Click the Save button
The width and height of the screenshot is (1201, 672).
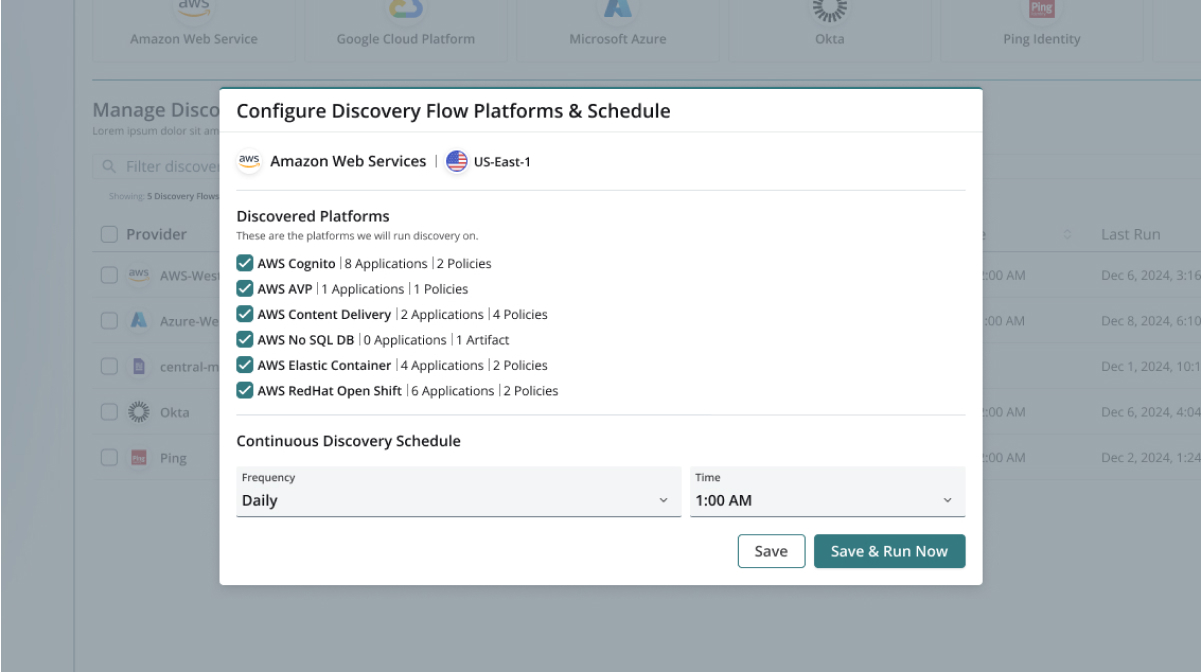tap(771, 551)
